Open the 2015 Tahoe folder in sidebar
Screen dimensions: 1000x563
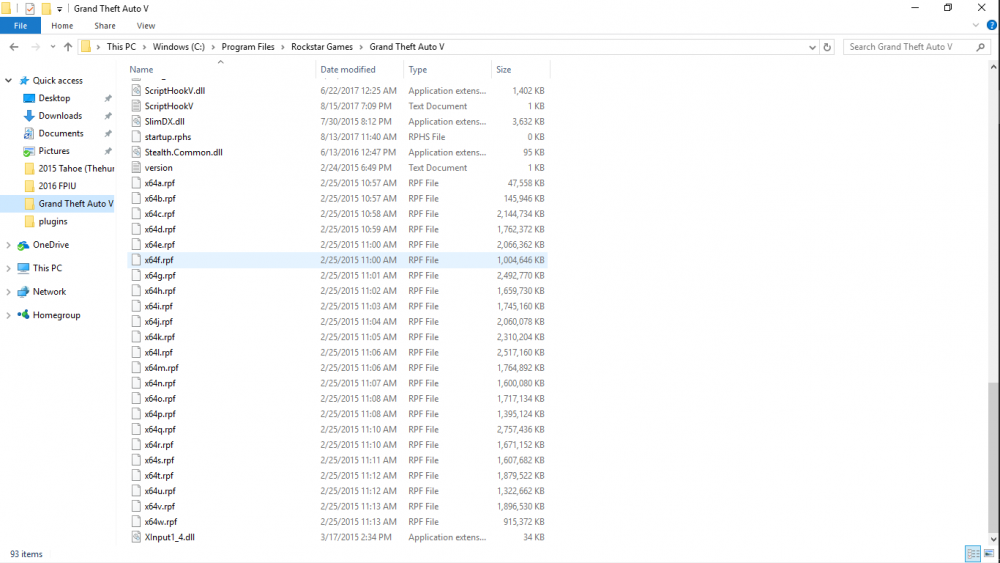coord(76,168)
